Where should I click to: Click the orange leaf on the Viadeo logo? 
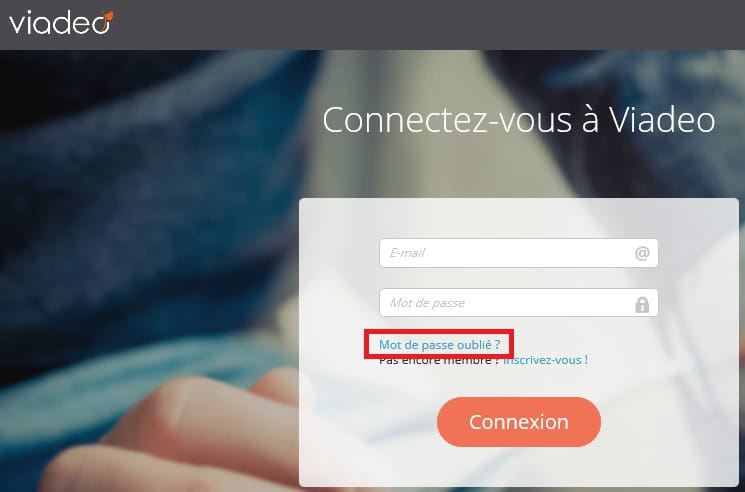(108, 17)
